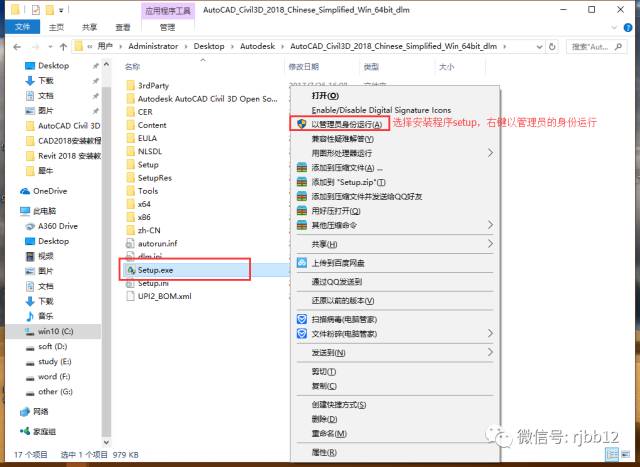
Task: Click the 名称 column header
Action: (134, 66)
